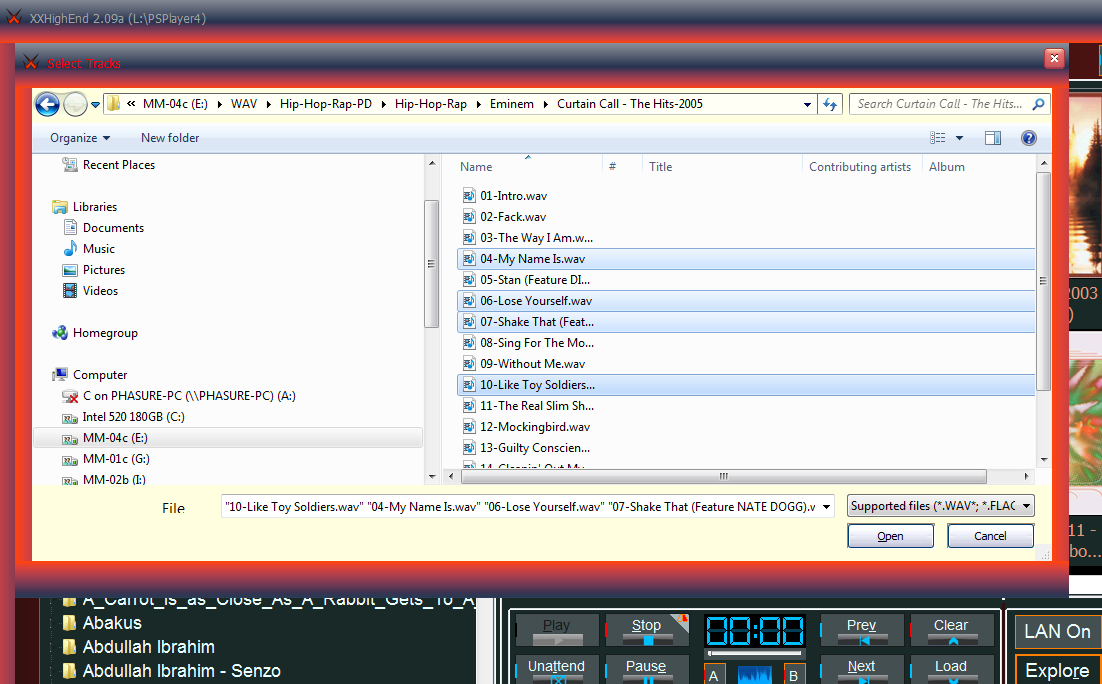Click the Pictures library icon

(x=70, y=270)
